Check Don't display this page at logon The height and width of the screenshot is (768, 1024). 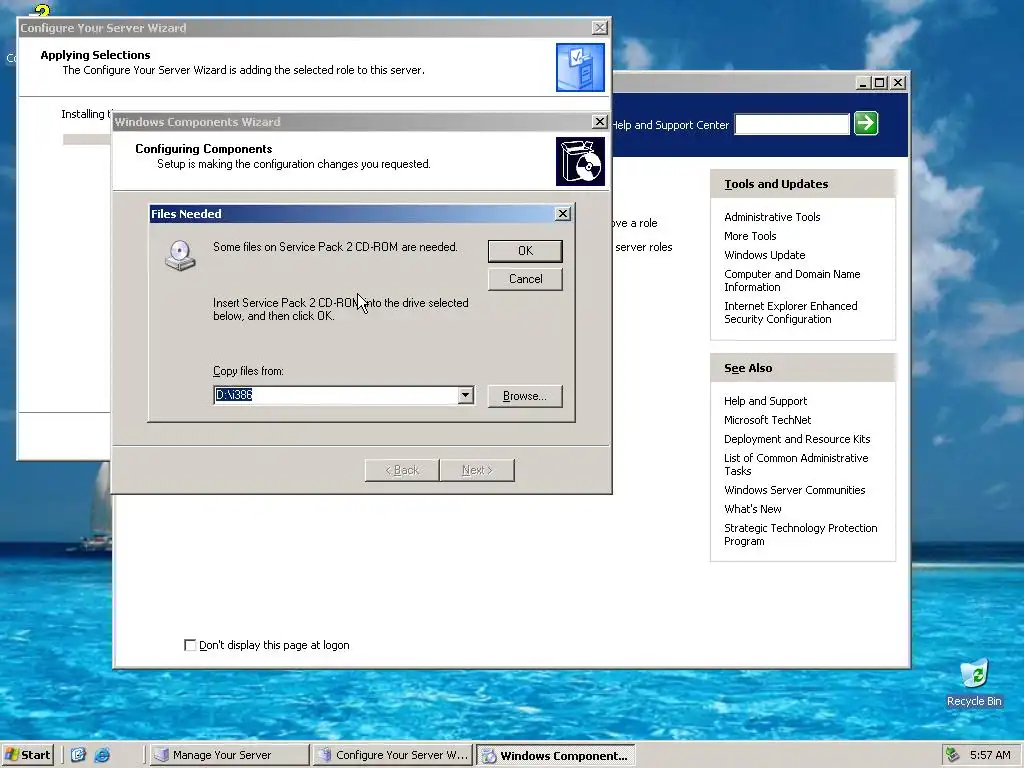(190, 645)
